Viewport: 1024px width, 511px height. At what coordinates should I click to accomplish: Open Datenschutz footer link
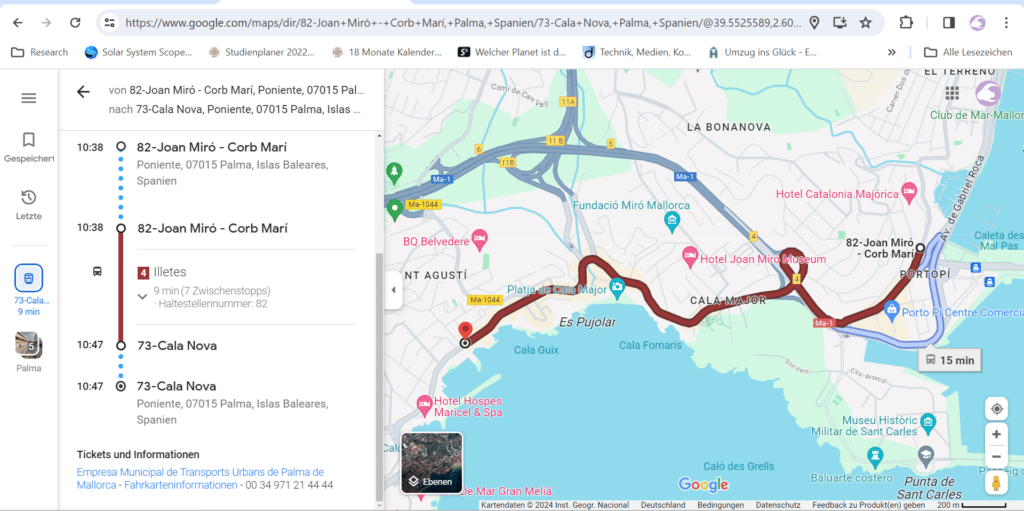pyautogui.click(x=778, y=505)
